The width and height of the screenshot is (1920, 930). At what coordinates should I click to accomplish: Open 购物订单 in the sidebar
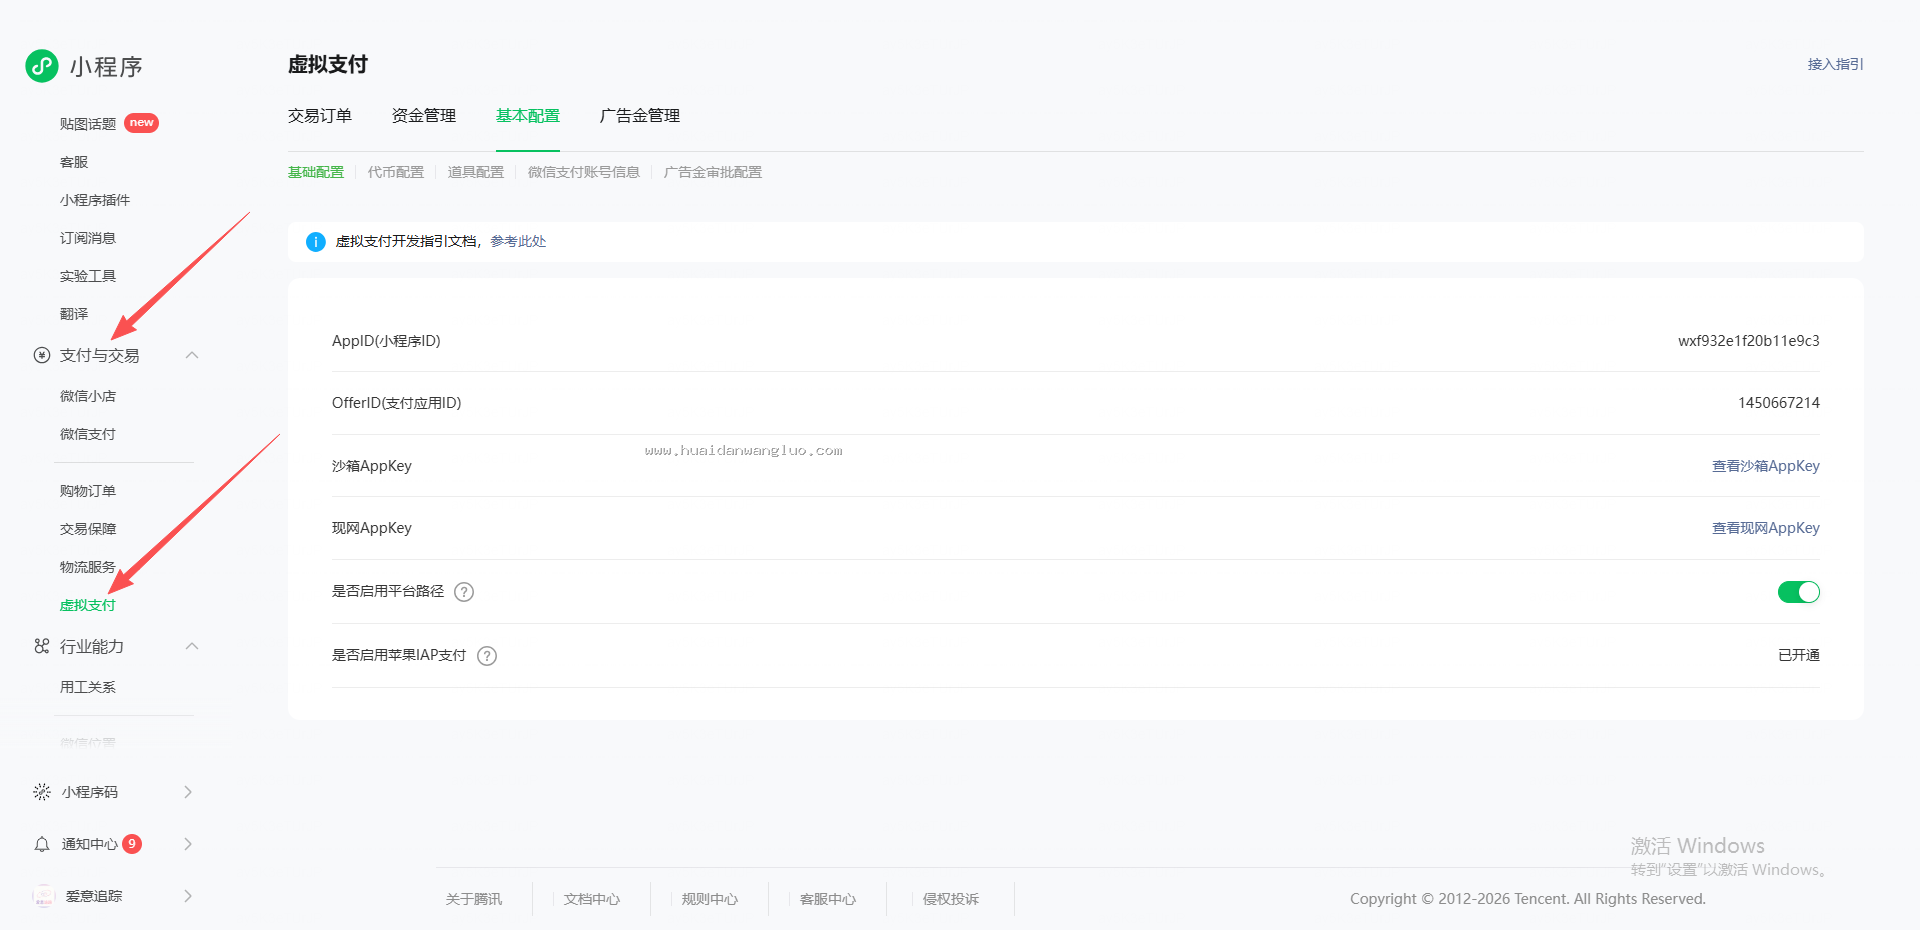(x=88, y=491)
